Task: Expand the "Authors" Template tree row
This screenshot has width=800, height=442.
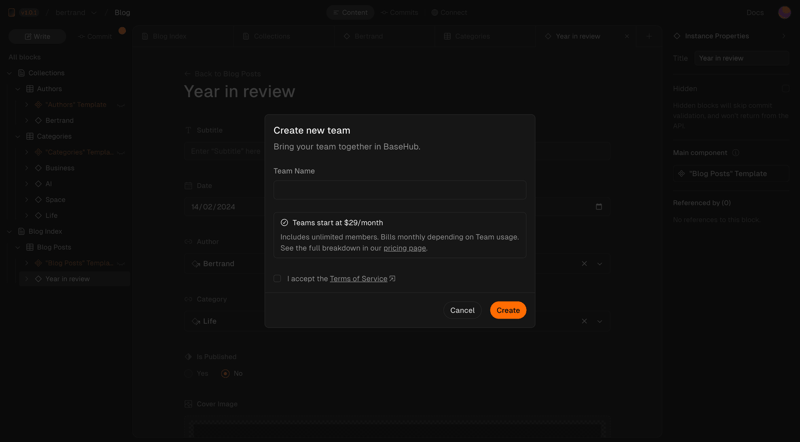Action: pyautogui.click(x=27, y=105)
